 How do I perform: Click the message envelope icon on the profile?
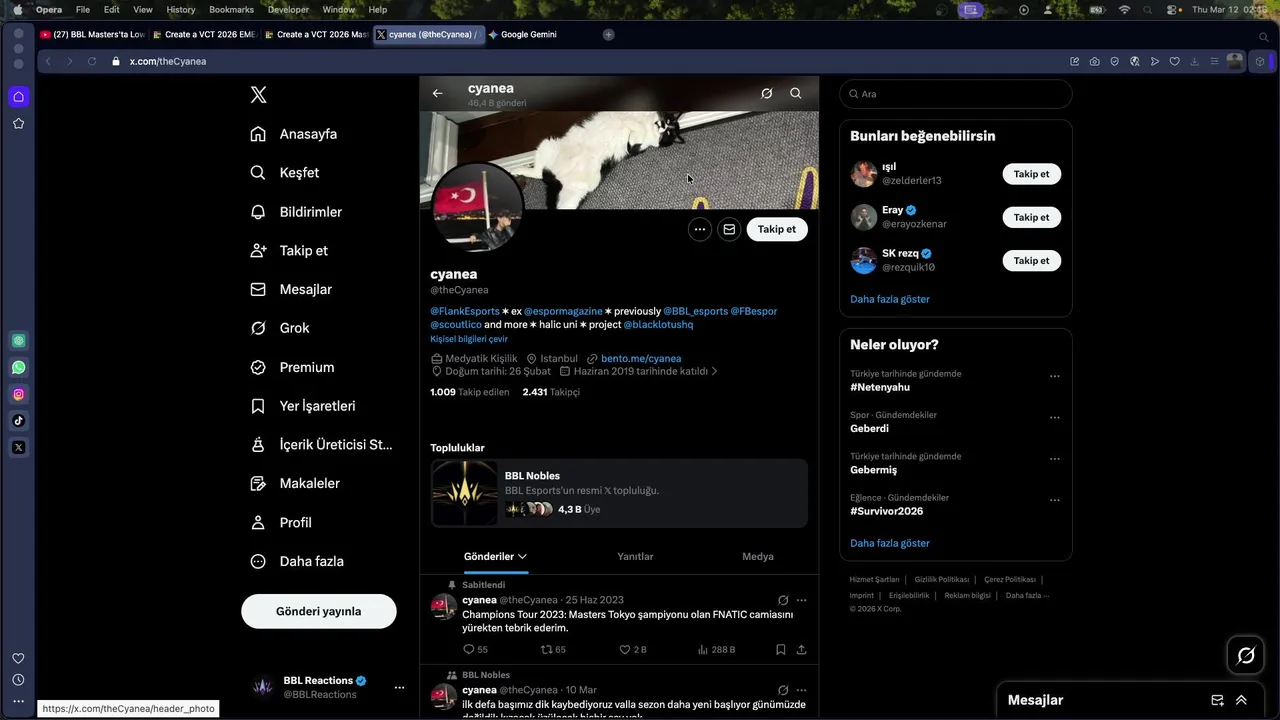[729, 229]
